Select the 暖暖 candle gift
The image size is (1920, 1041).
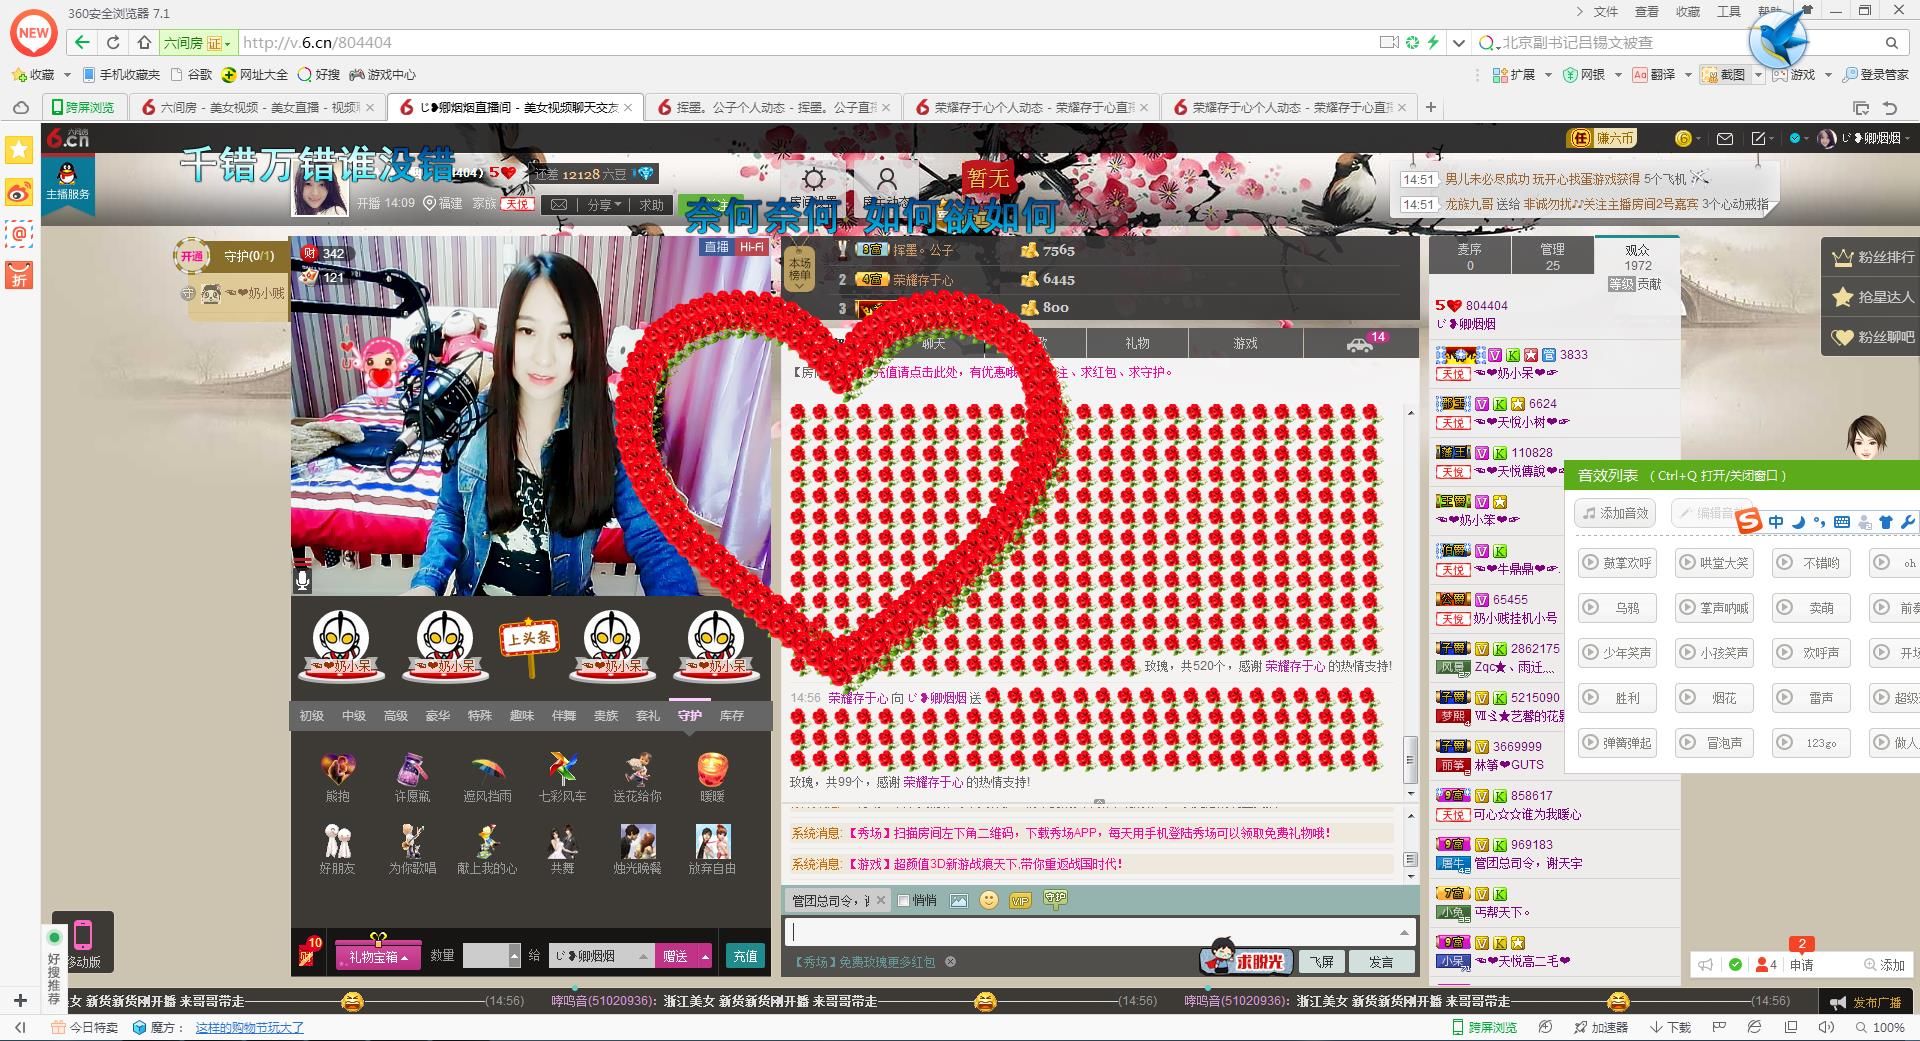tap(712, 769)
